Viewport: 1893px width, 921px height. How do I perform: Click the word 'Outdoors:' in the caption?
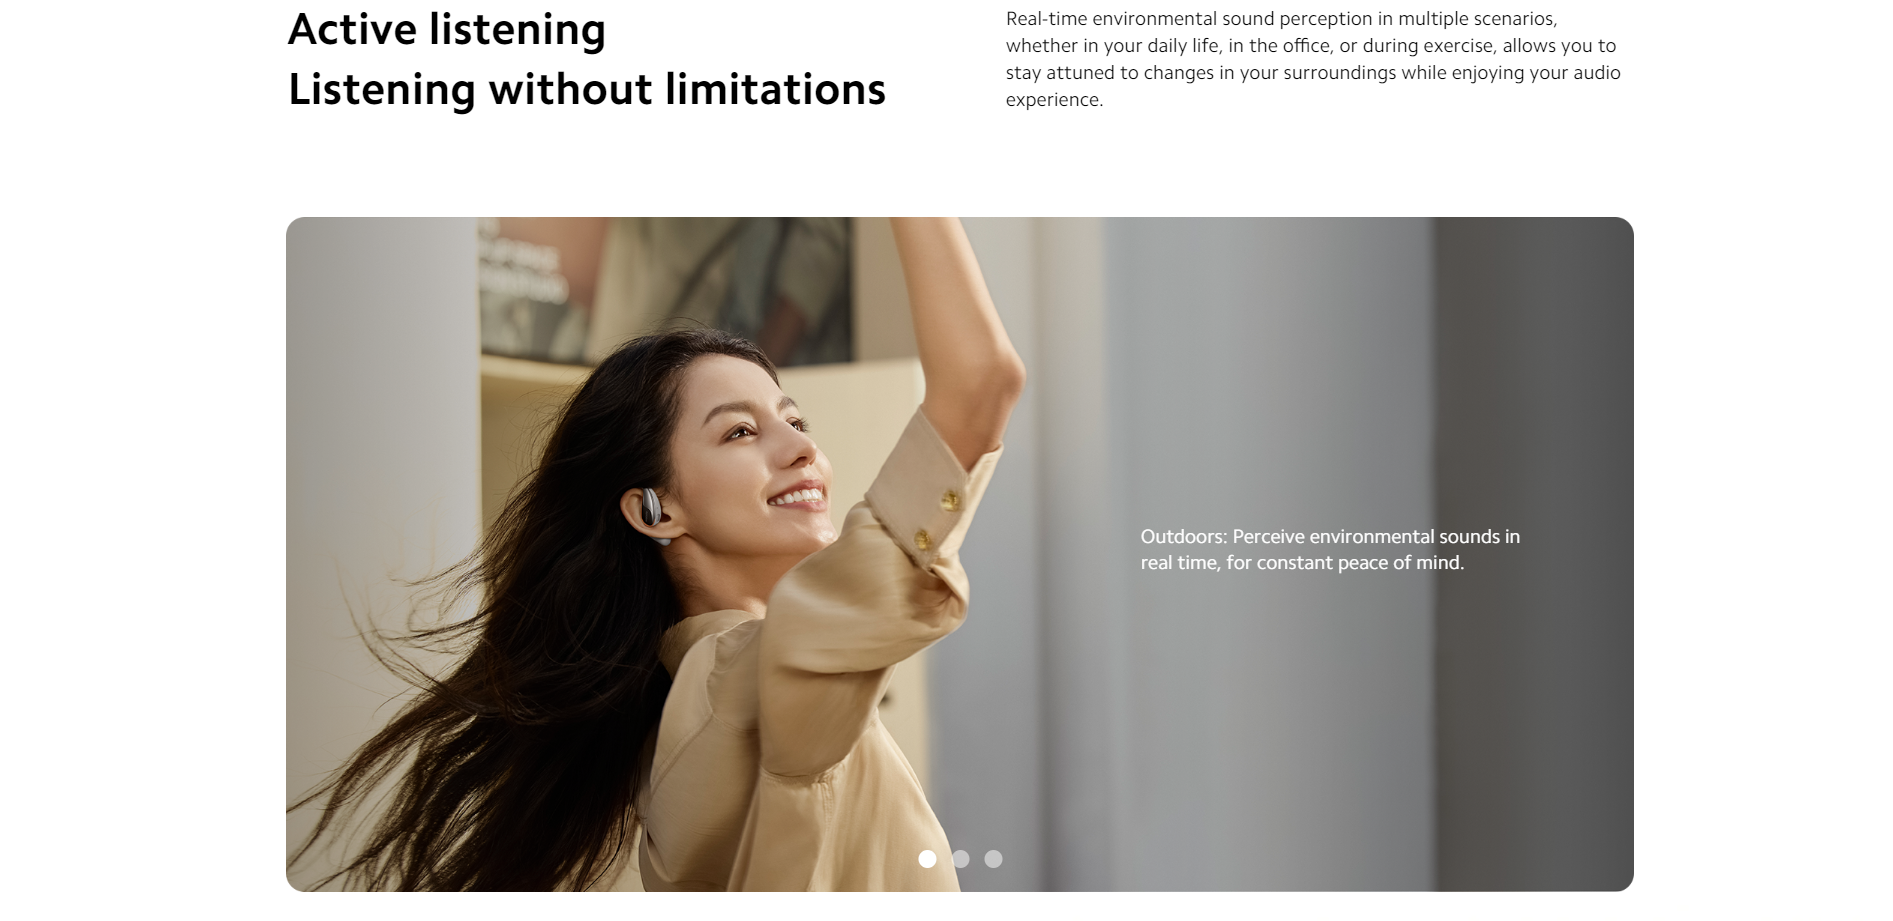(x=1184, y=536)
